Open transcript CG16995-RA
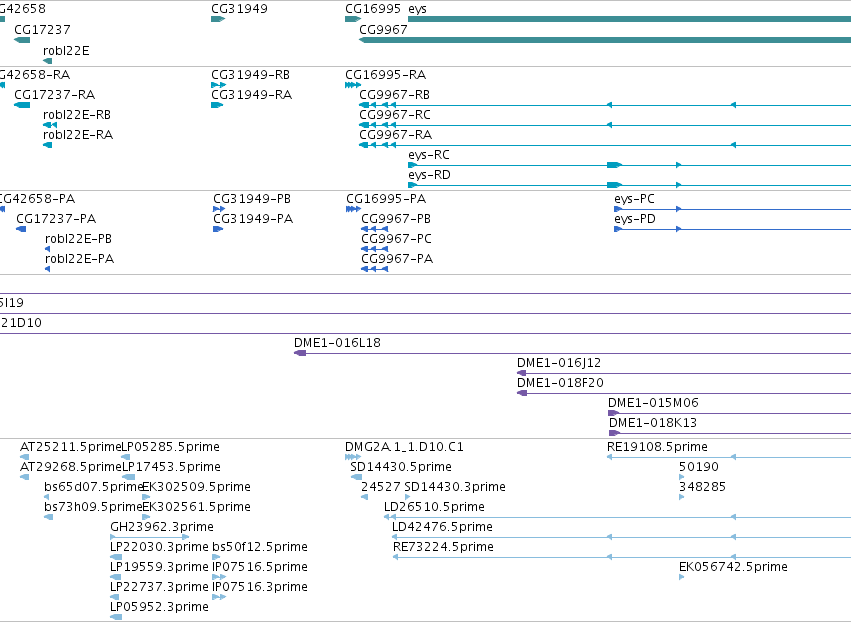The width and height of the screenshot is (851, 622). 386,75
